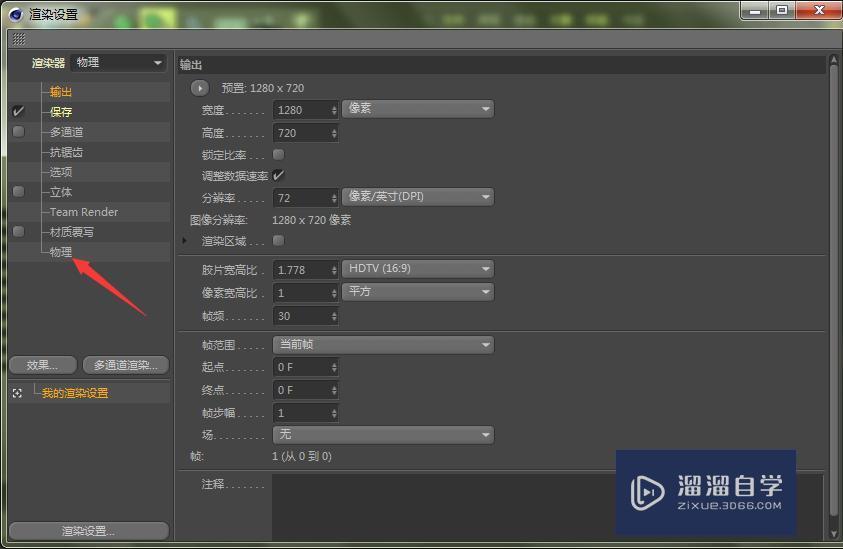Select 输出 in the settings list
Viewport: 843px width, 549px height.
(x=61, y=92)
